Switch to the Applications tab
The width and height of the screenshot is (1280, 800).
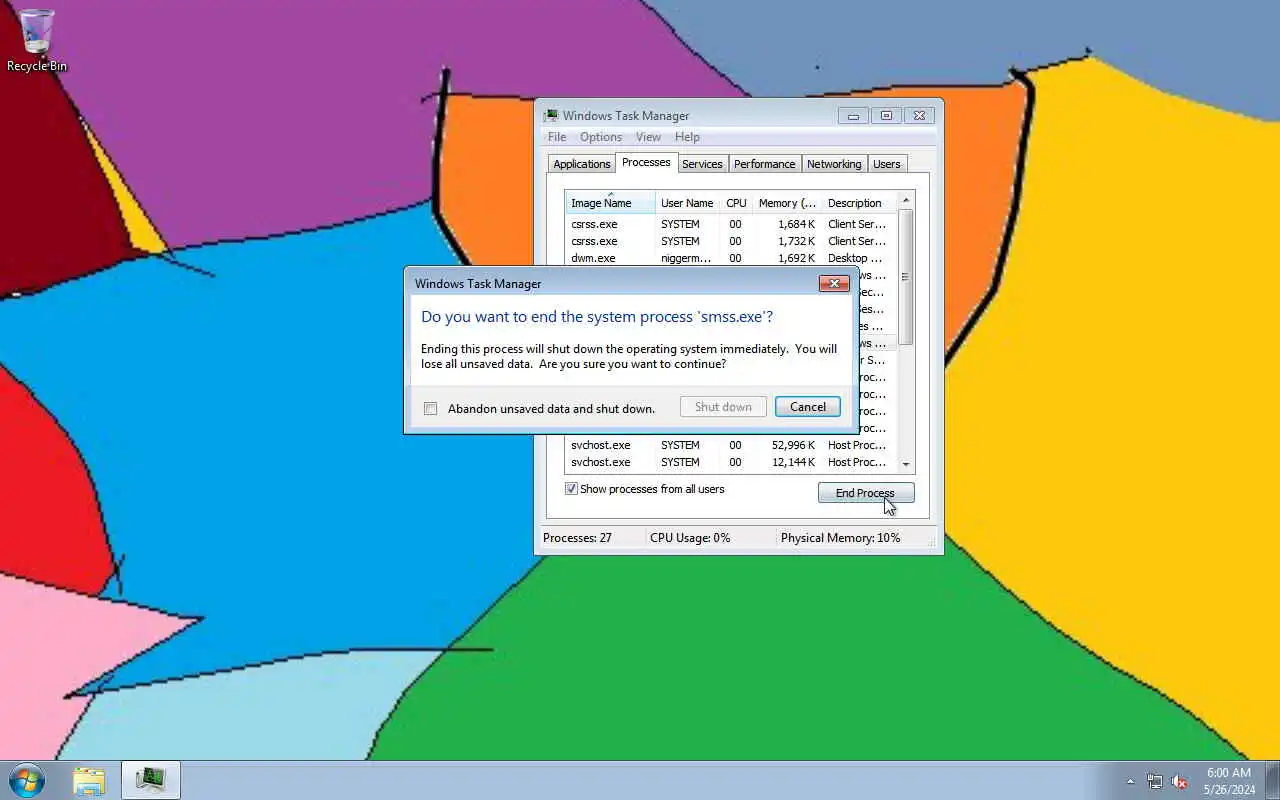click(x=582, y=164)
